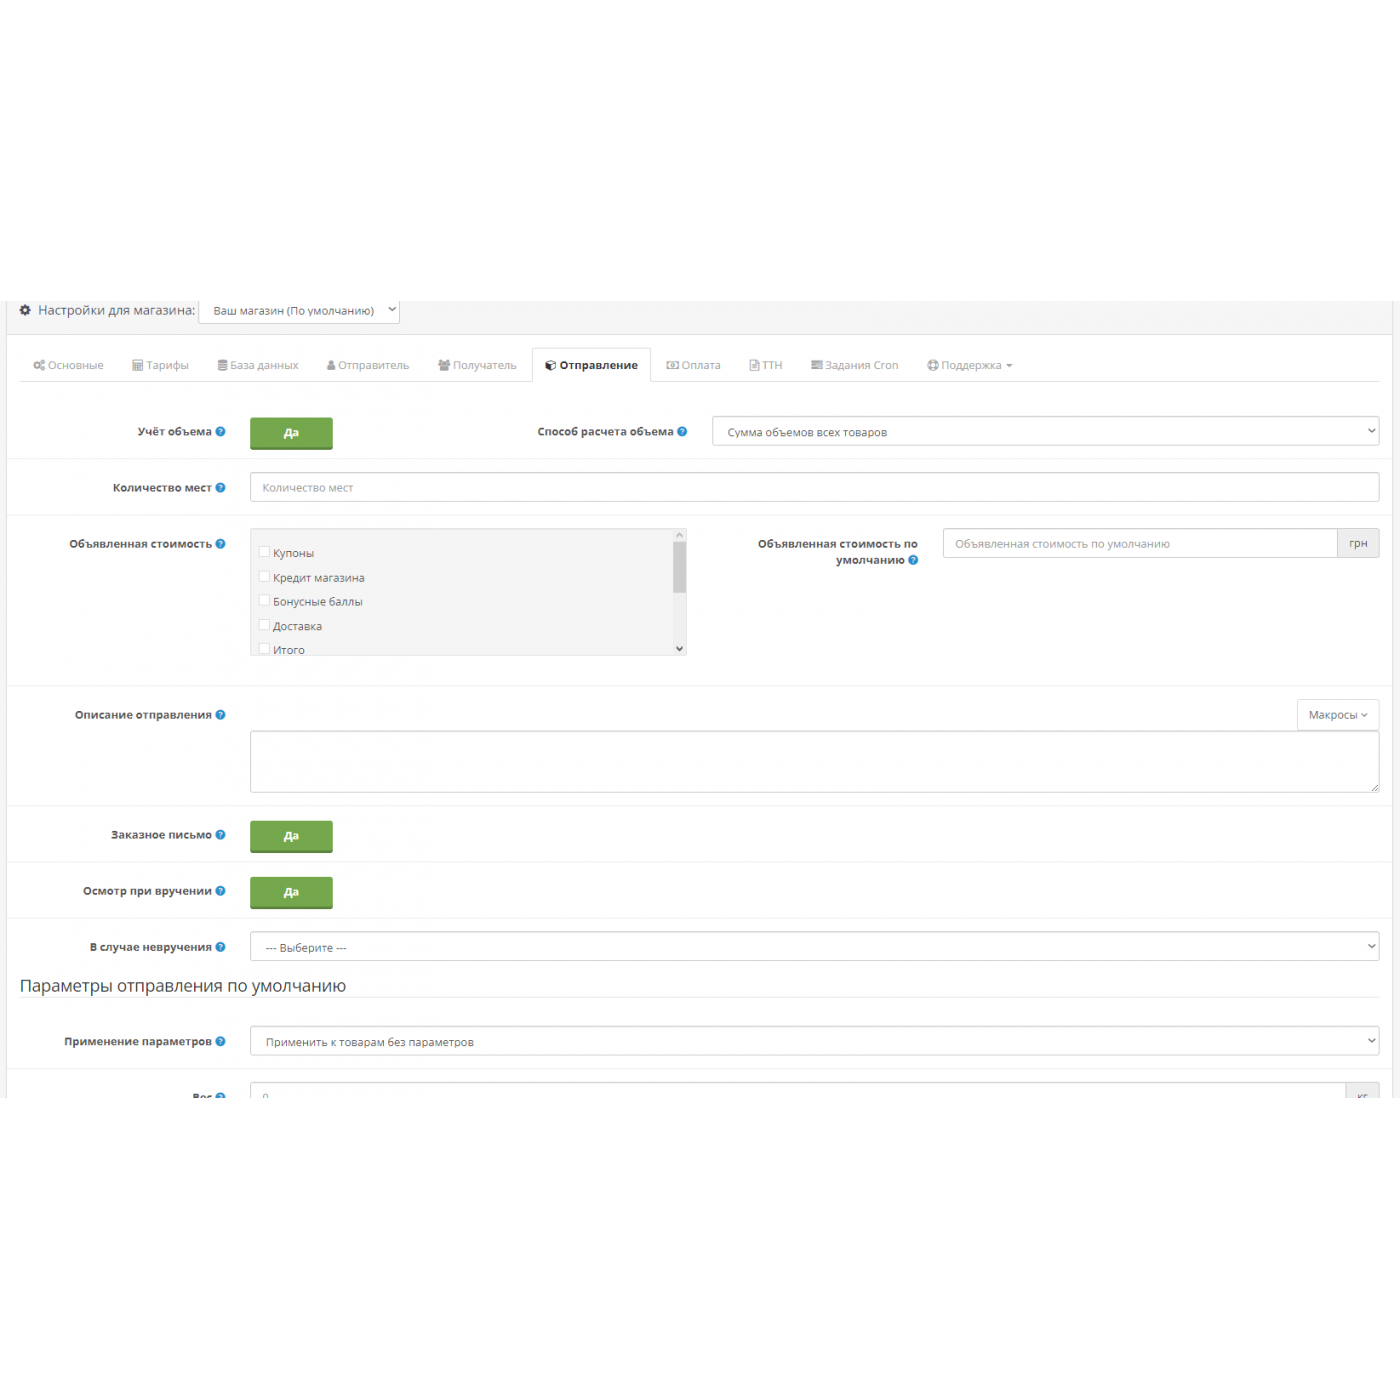The image size is (1400, 1400).
Task: Click help icon beside Способ расчета объема
Action: [682, 432]
